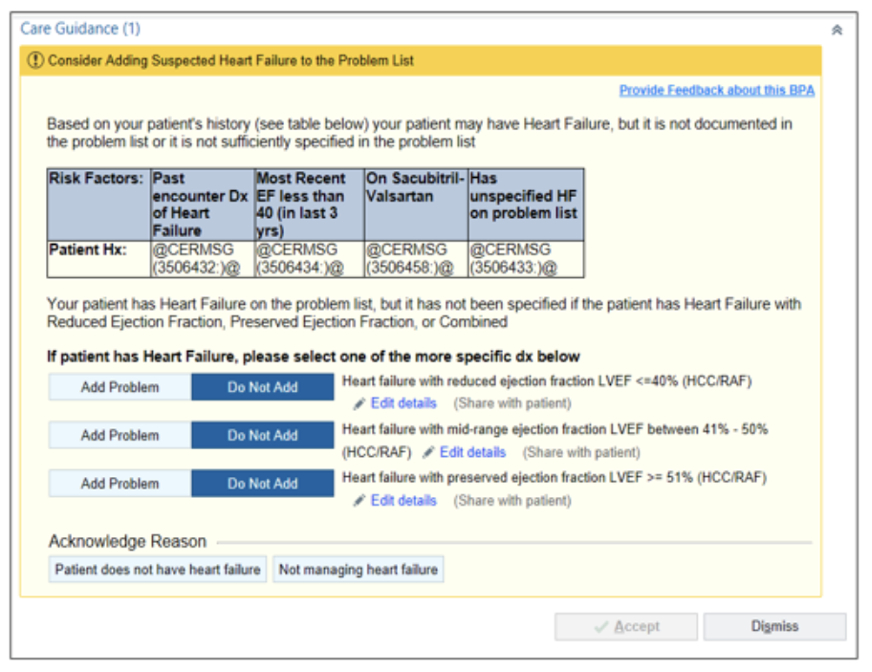Viewport: 872px width, 672px height.
Task: Click Add Problem for reduced ejection fraction
Action: [120, 388]
